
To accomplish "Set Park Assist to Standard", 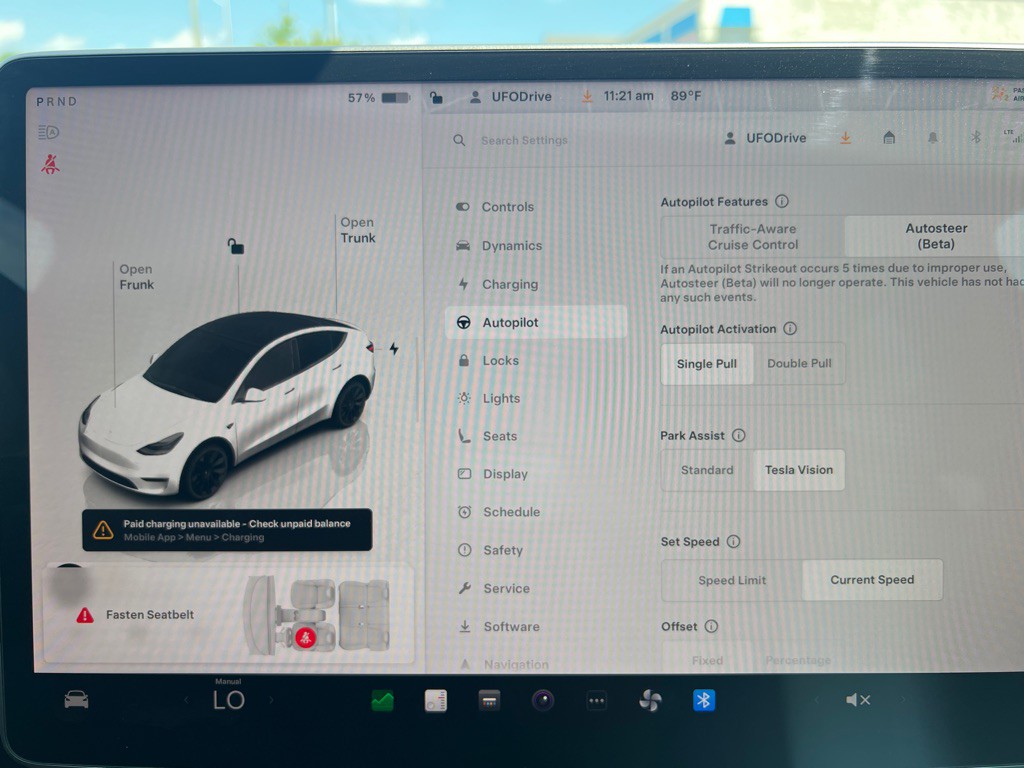I will [x=707, y=470].
